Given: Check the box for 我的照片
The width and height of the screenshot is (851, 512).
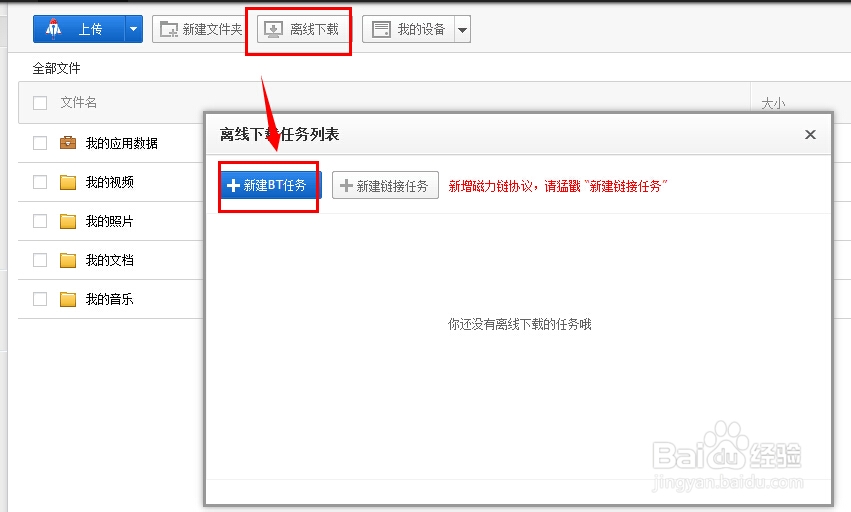Looking at the screenshot, I should point(40,221).
